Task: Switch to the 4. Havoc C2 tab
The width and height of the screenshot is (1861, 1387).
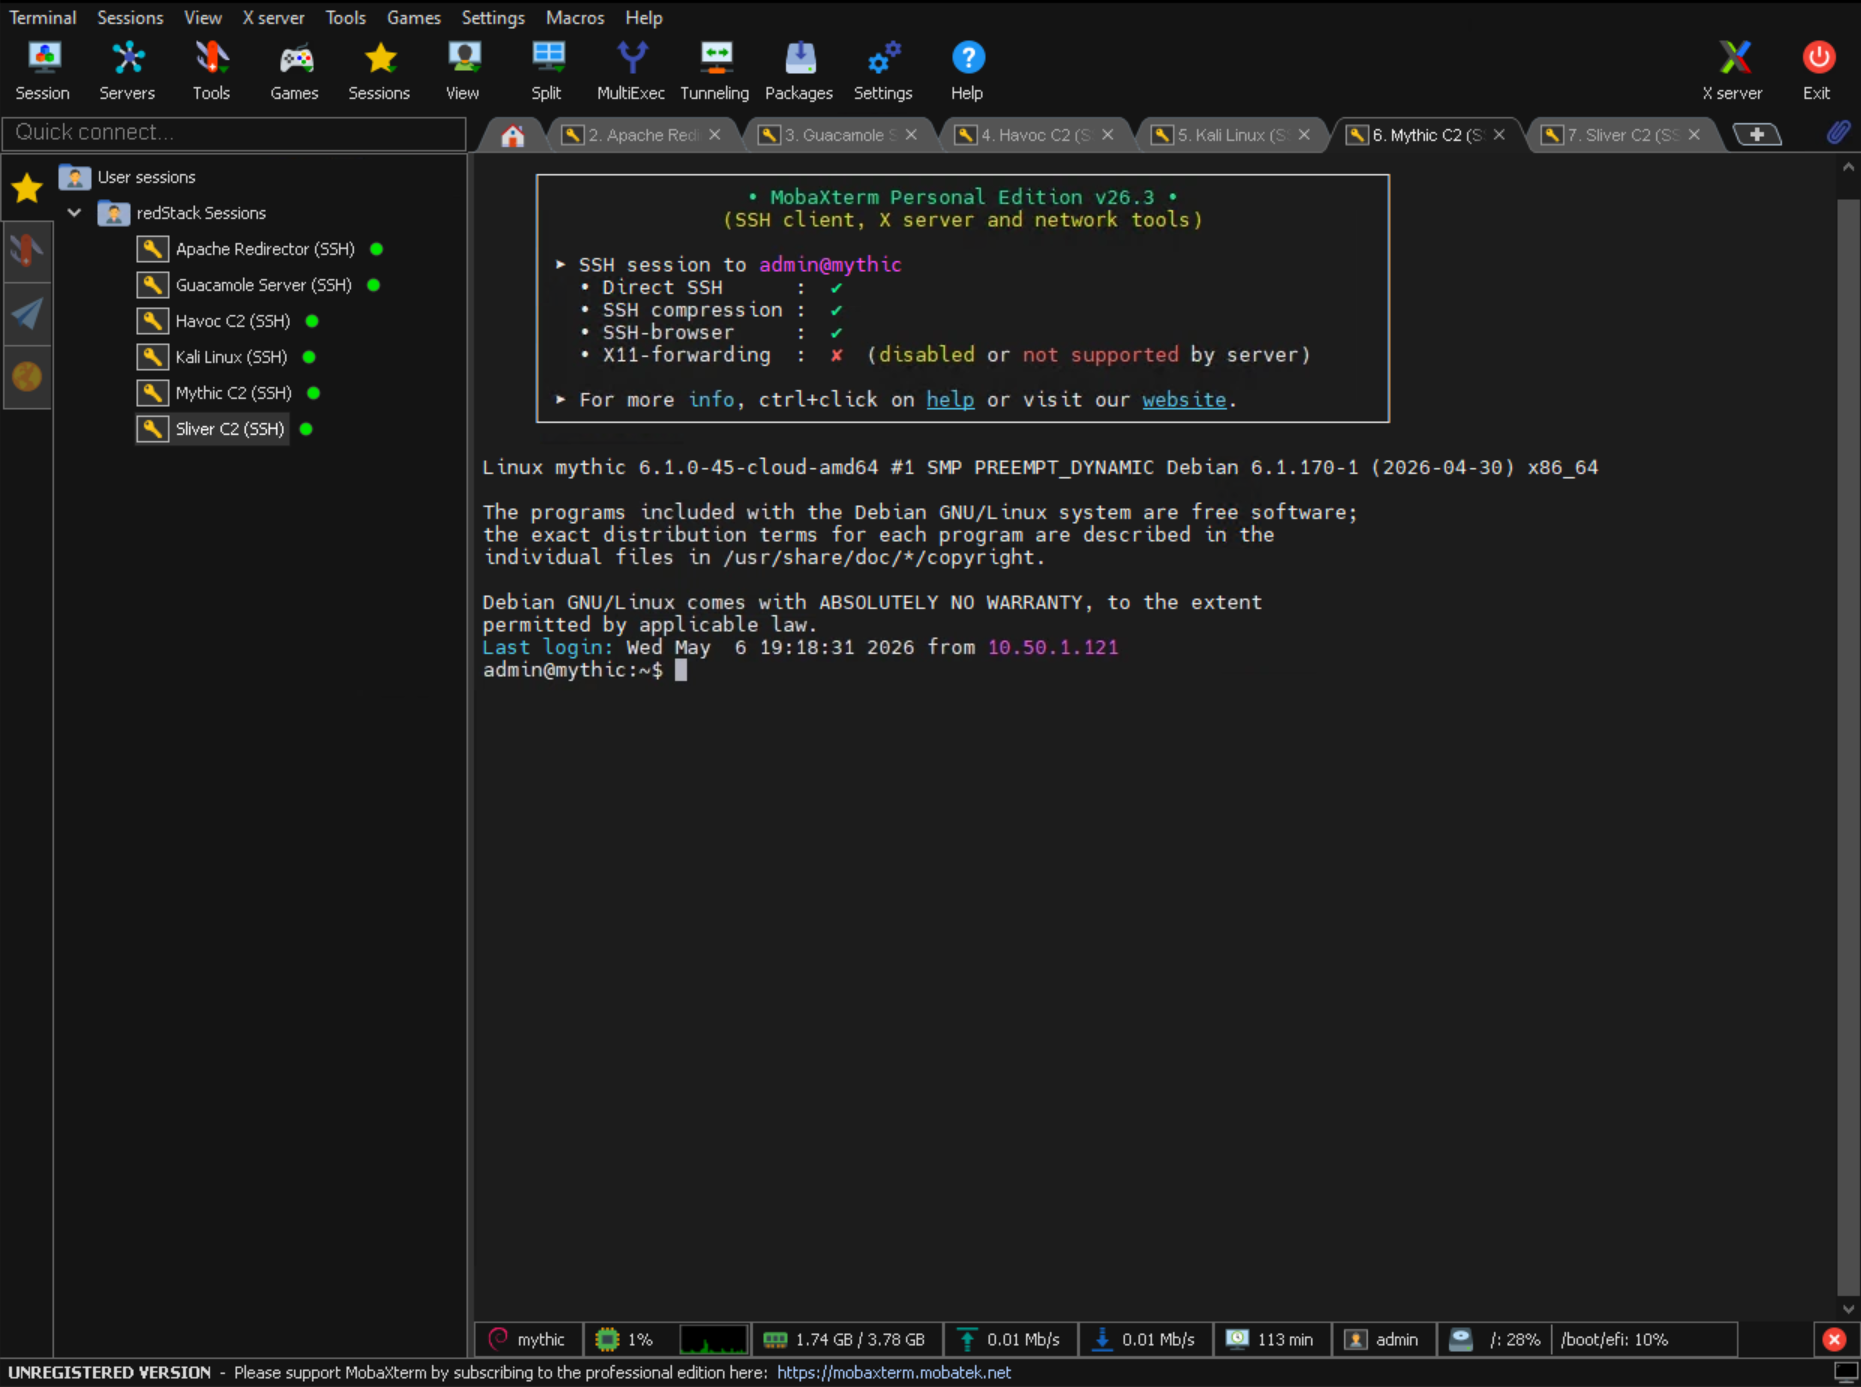Action: (x=1035, y=135)
